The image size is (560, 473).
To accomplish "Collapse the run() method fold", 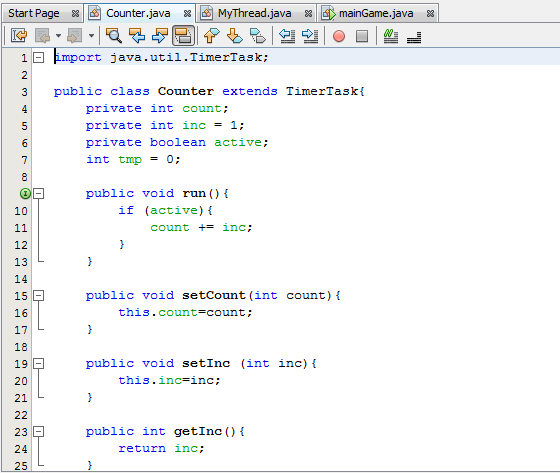I will click(x=39, y=194).
